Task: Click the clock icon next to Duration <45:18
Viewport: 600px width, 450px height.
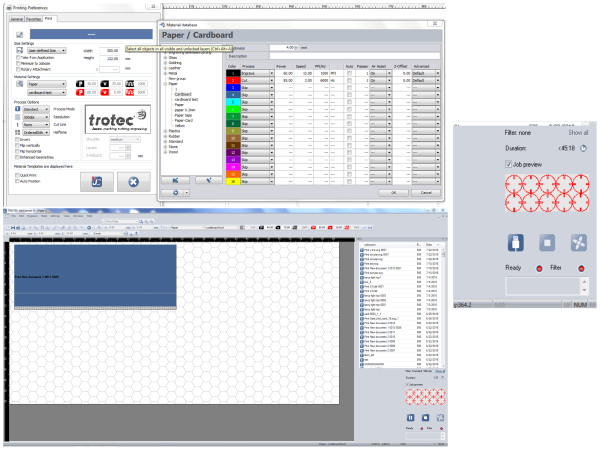Action: point(583,148)
